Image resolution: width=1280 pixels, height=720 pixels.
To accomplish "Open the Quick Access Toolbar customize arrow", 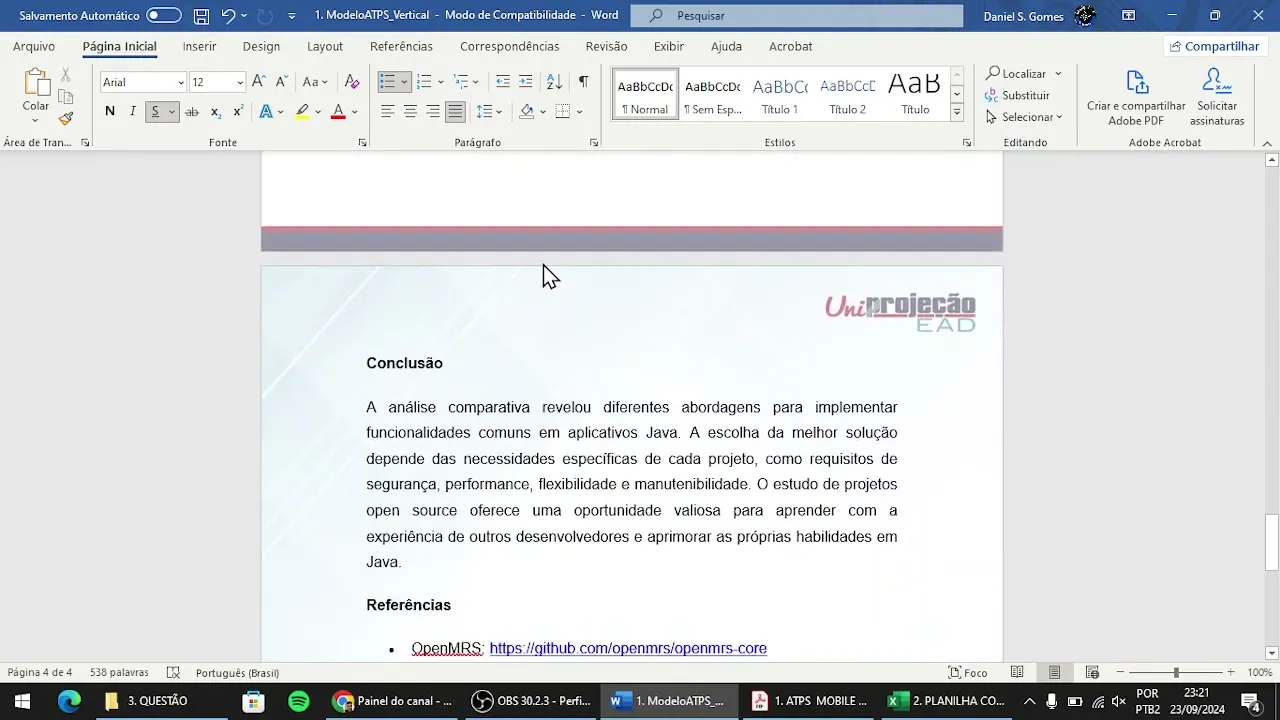I will (x=291, y=16).
